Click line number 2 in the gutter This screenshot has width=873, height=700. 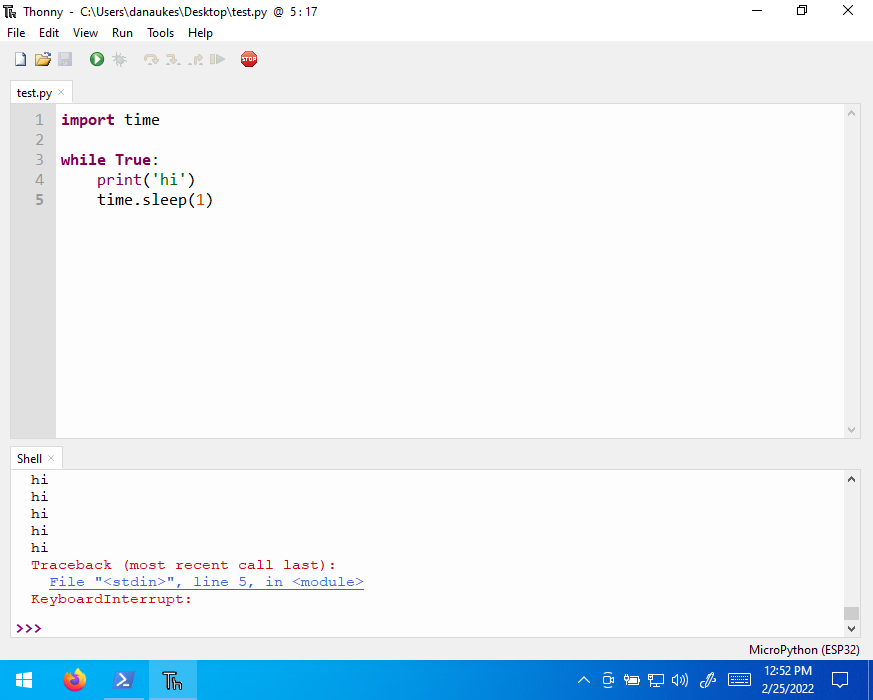[40, 140]
